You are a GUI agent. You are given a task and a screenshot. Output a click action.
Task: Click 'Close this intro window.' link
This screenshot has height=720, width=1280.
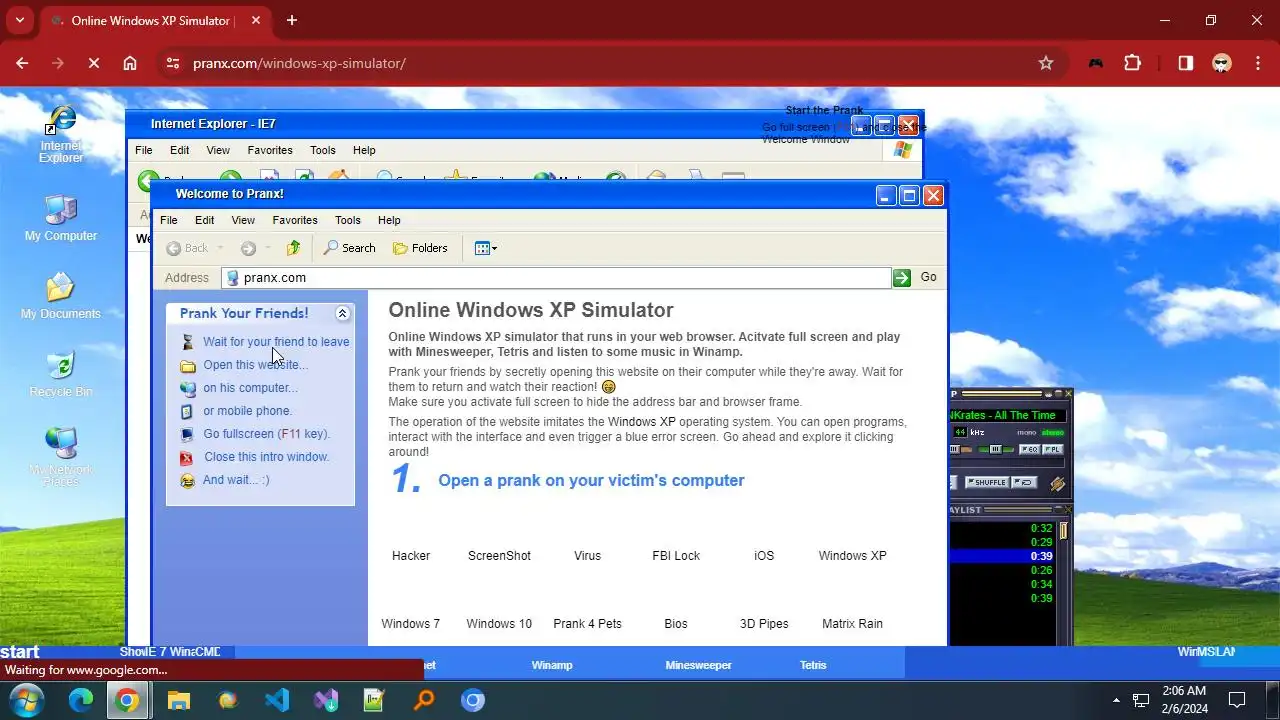266,457
